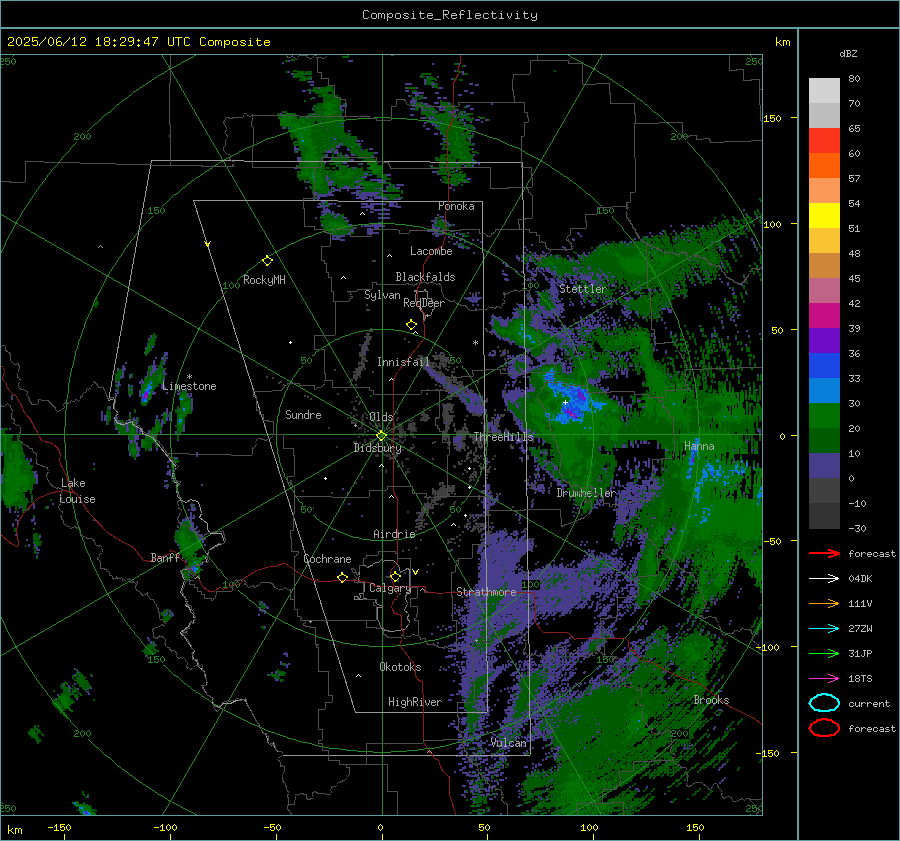Select the white 04DK arrow legend symbol
The width and height of the screenshot is (900, 841).
[x=824, y=579]
